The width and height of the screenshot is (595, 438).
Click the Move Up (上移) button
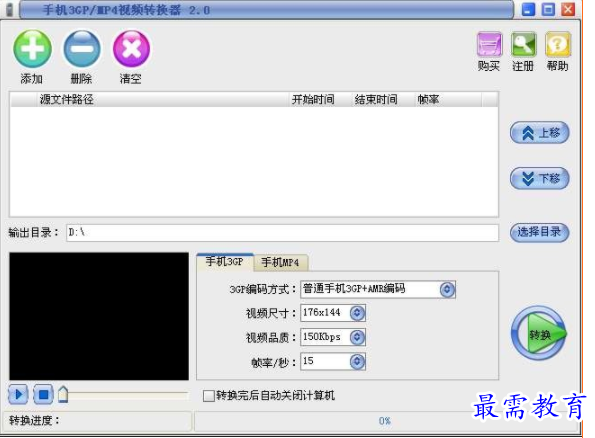[540, 133]
